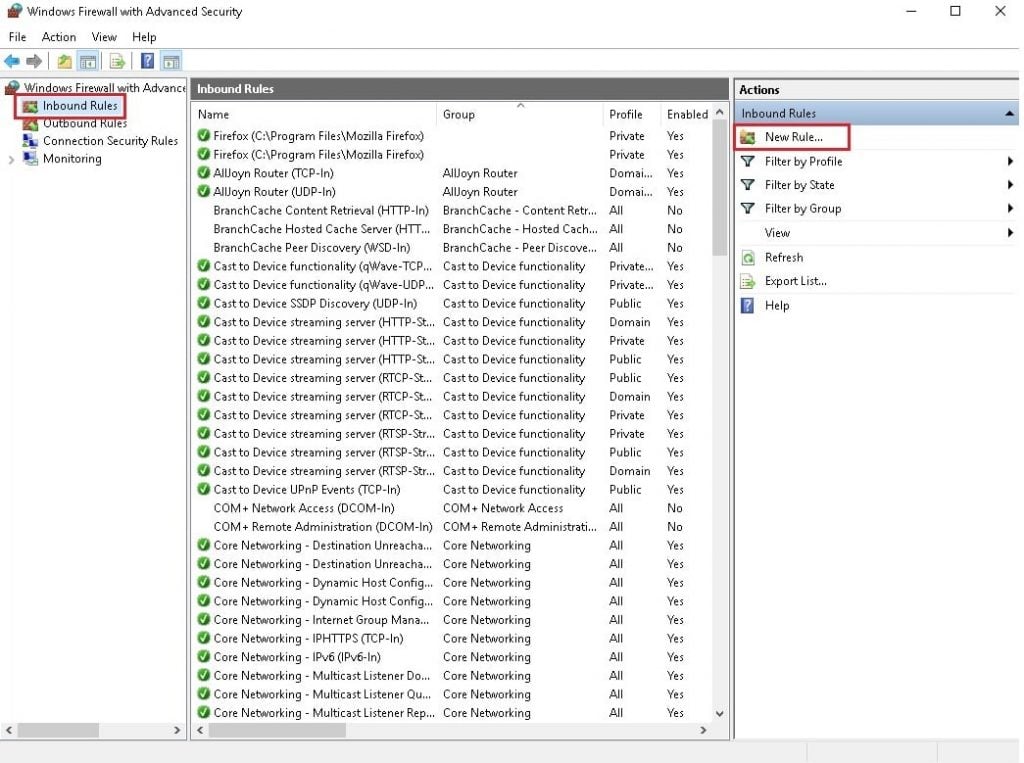
Task: Toggle the Show/Hide Action Pane toolbar icon
Action: 171,61
